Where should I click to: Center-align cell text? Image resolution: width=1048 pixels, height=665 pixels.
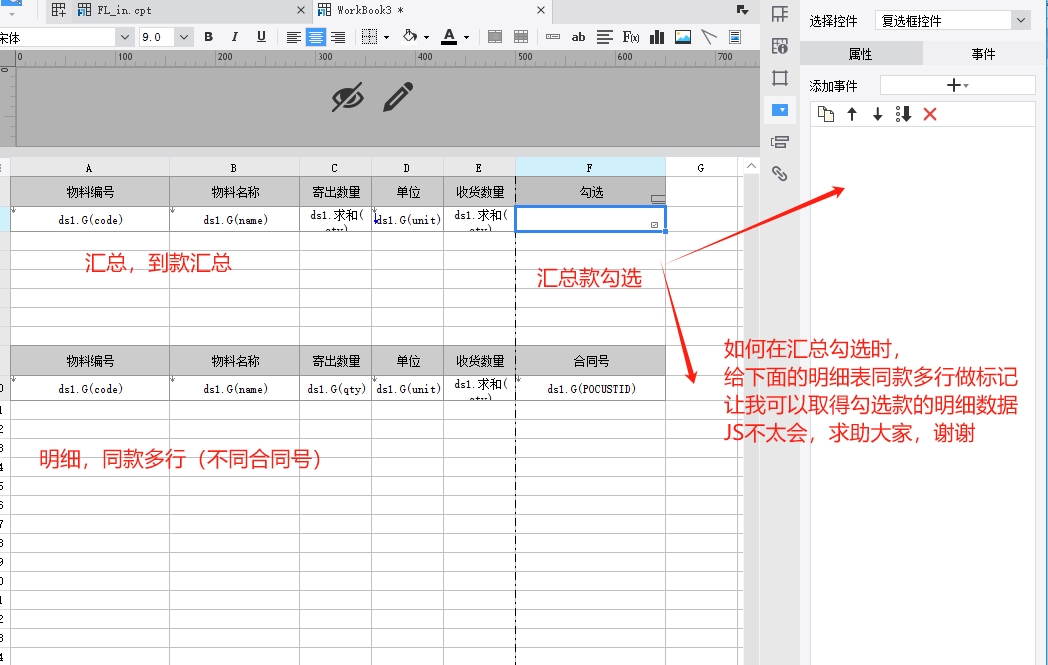point(315,37)
